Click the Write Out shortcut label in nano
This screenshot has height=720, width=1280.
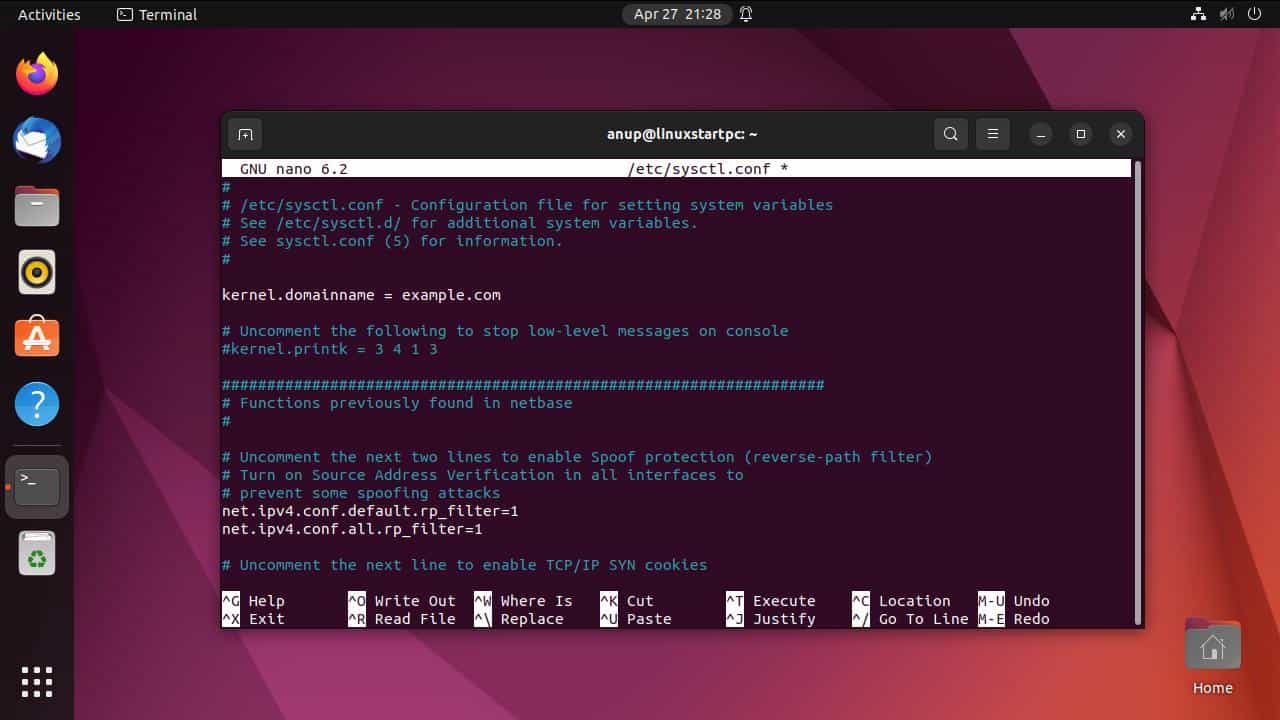point(414,600)
